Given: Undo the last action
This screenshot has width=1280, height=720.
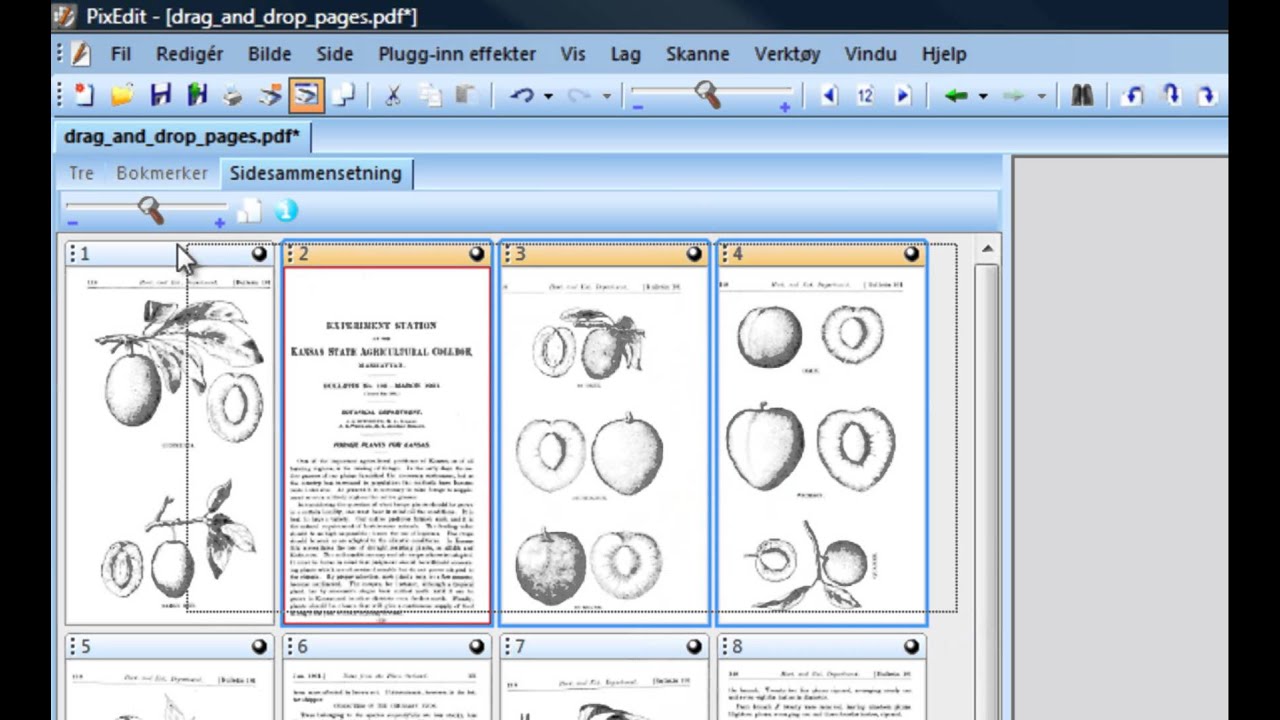Looking at the screenshot, I should point(522,96).
